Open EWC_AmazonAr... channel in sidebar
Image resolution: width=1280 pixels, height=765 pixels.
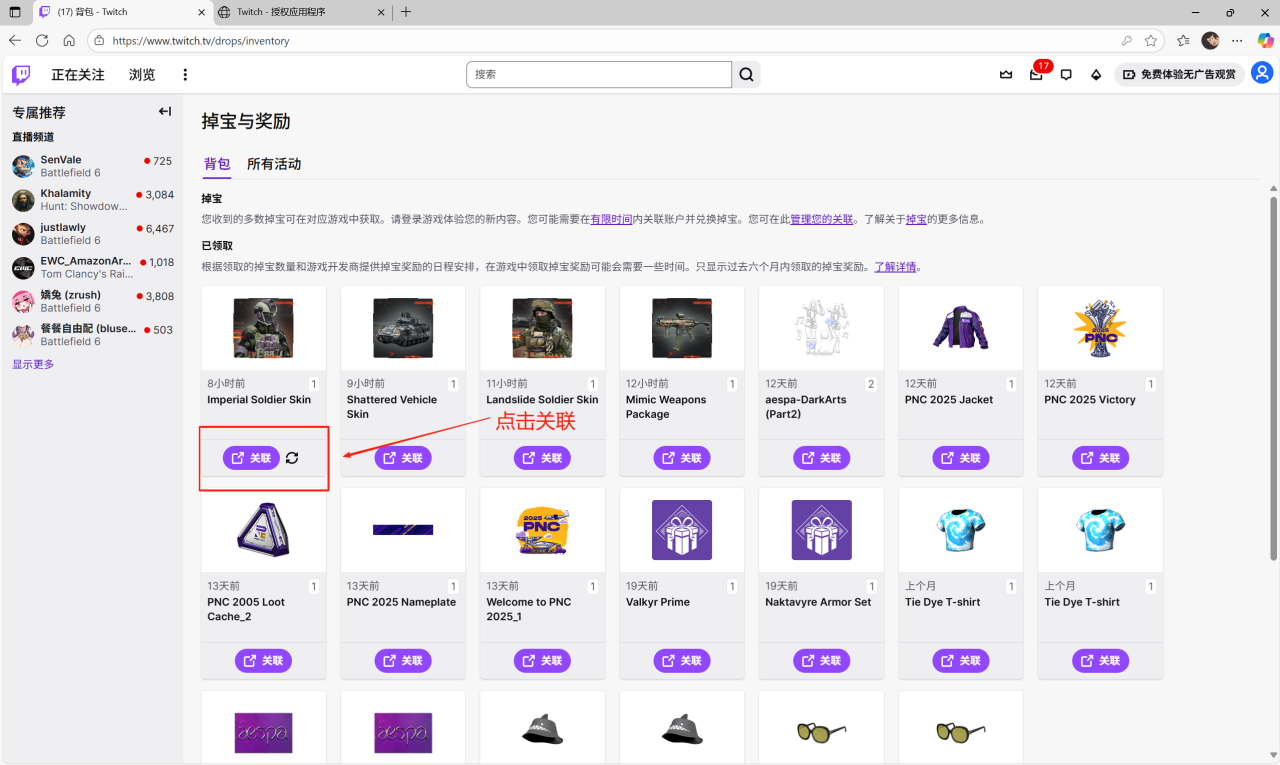[92, 268]
